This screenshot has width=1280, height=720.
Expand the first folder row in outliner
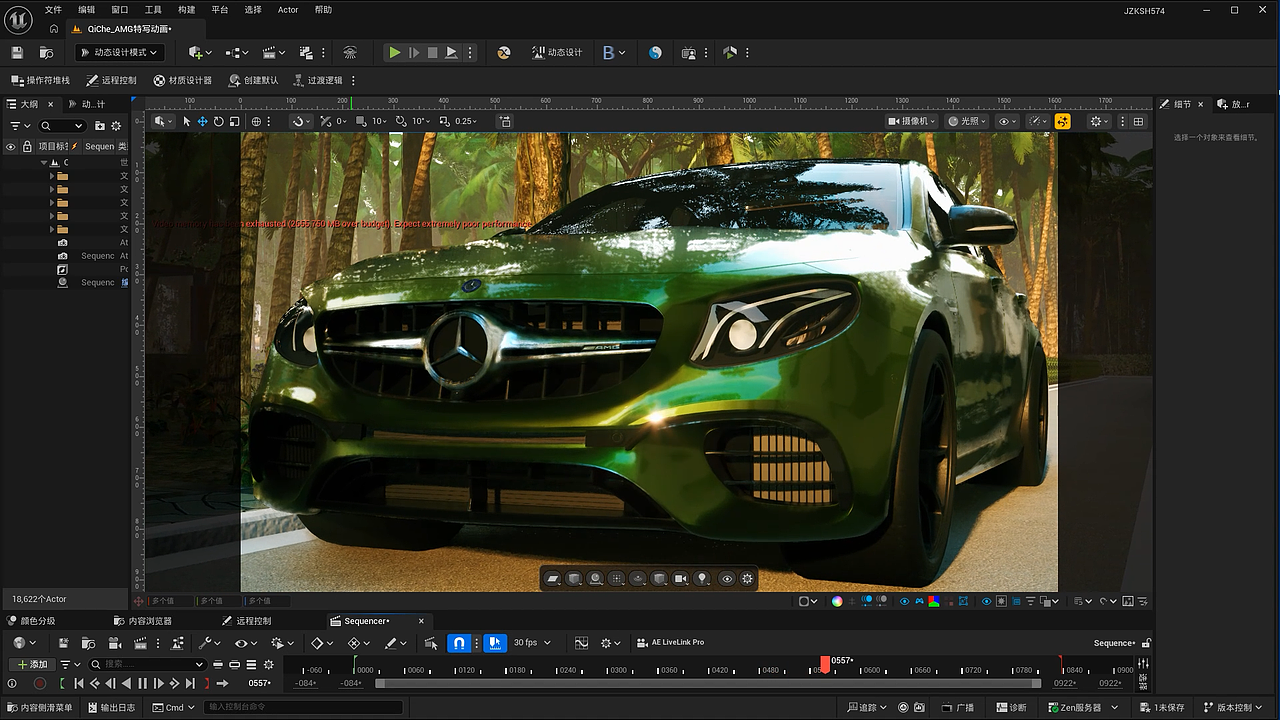(x=52, y=176)
